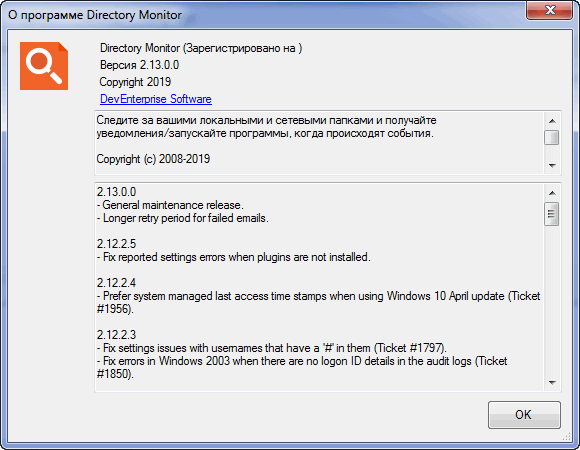Click the 'Copyright 2019' line

[135, 82]
